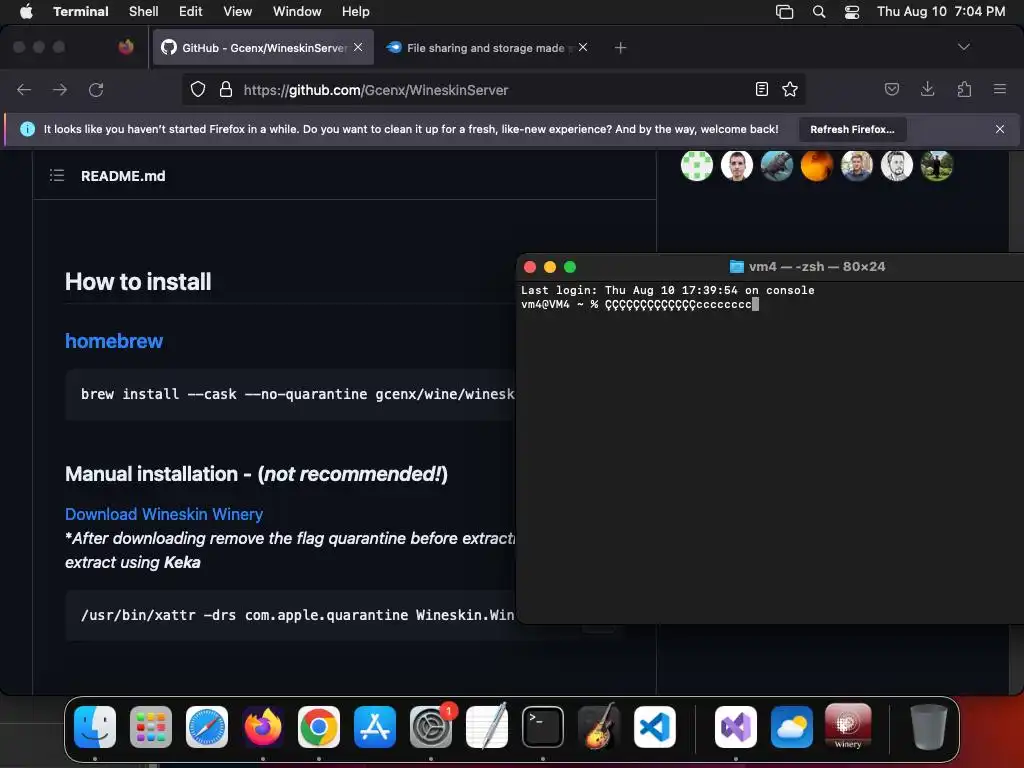The image size is (1024, 768).
Task: Open Google Chrome from the Dock
Action: [x=319, y=727]
